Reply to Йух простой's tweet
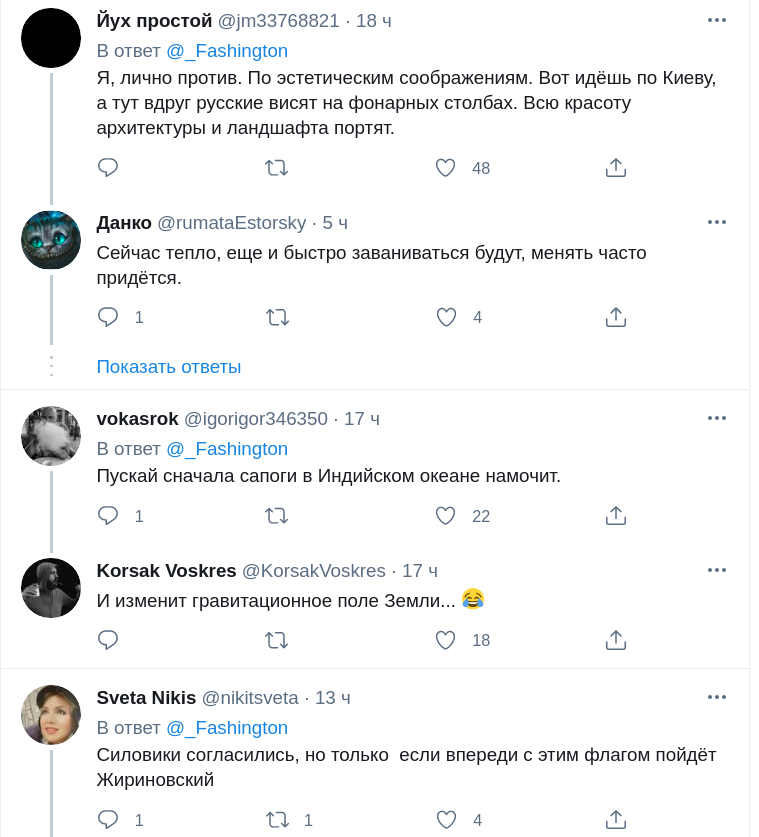759x837 pixels. click(x=108, y=168)
